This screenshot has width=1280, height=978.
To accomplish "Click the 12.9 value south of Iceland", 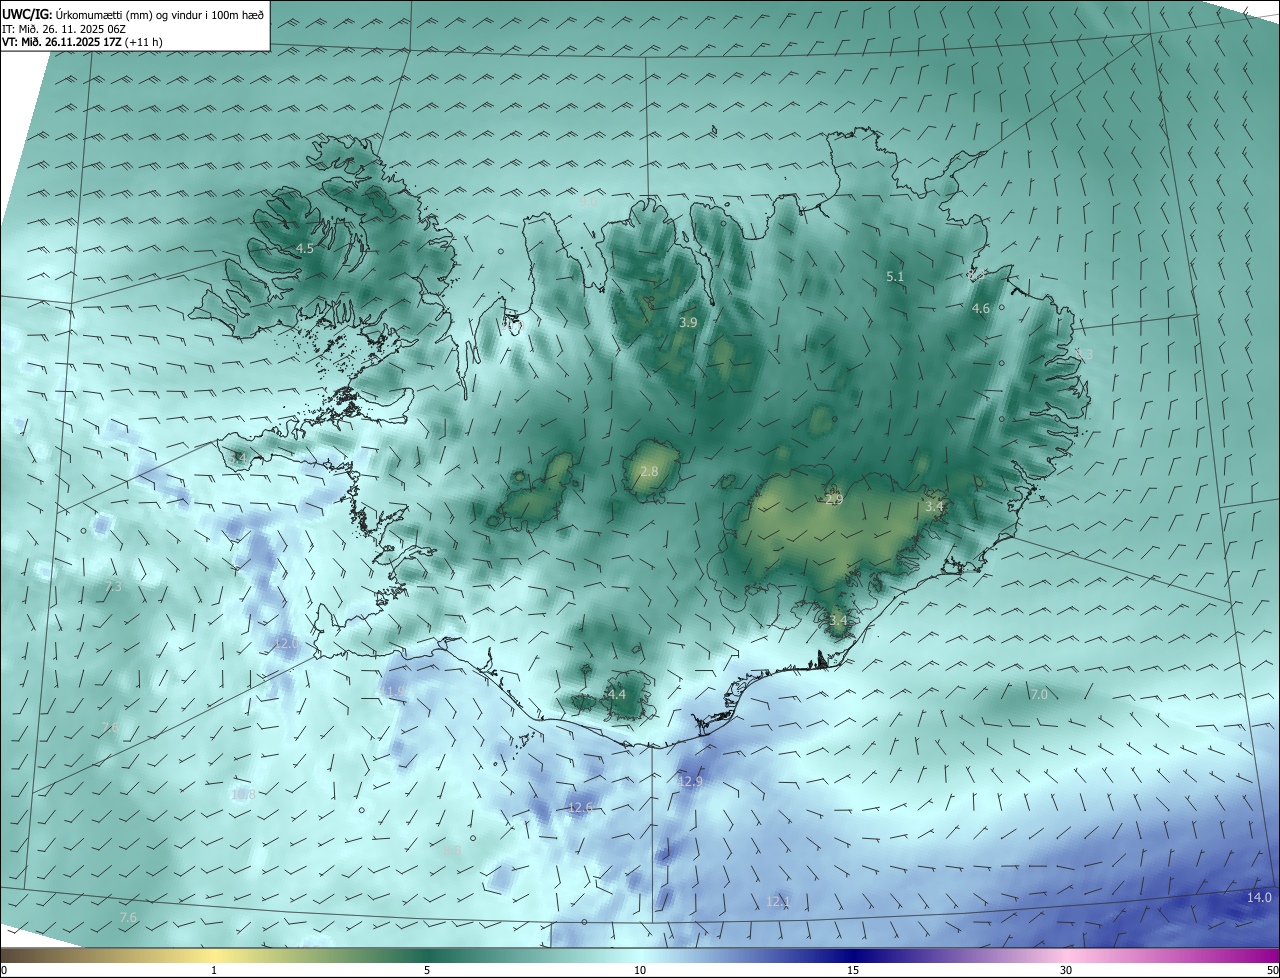I will coord(691,781).
